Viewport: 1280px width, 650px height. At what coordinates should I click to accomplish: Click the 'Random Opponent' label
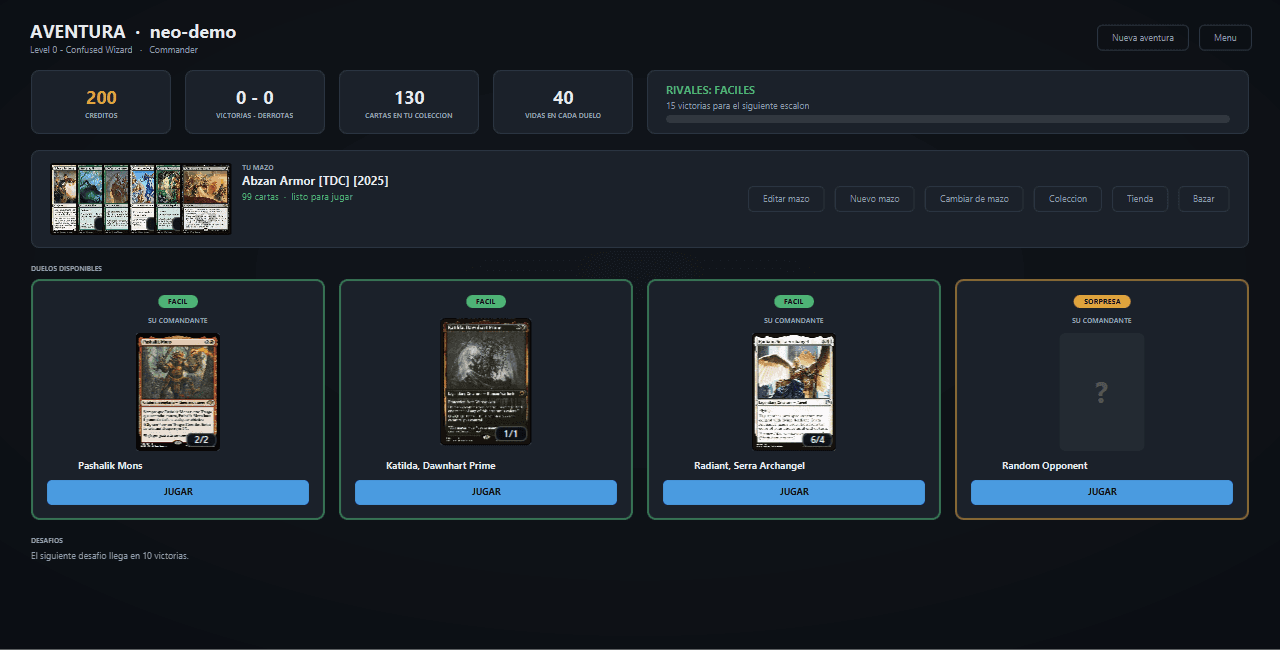pos(1045,466)
